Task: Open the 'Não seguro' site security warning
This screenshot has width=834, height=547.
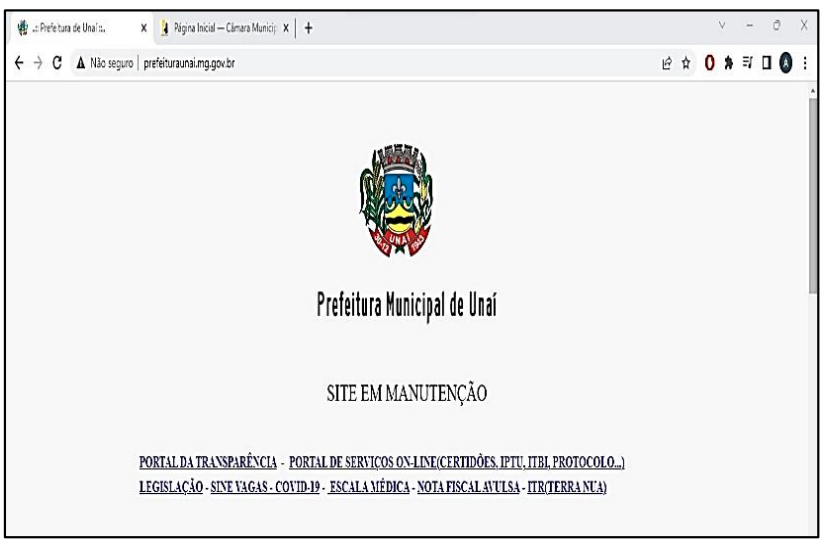Action: click(x=104, y=63)
